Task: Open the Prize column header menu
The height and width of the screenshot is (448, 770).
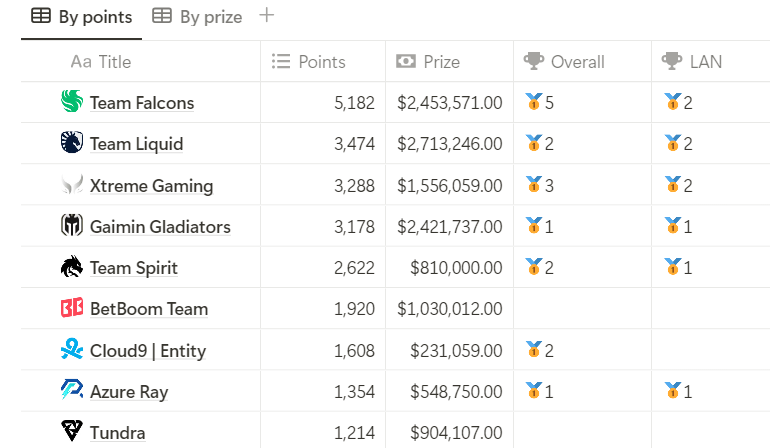Action: (x=449, y=61)
